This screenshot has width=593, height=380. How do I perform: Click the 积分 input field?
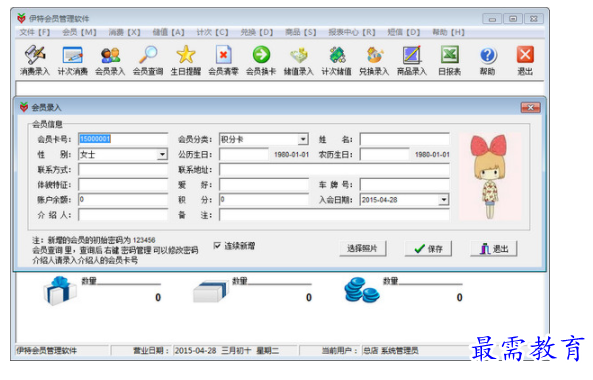click(264, 200)
